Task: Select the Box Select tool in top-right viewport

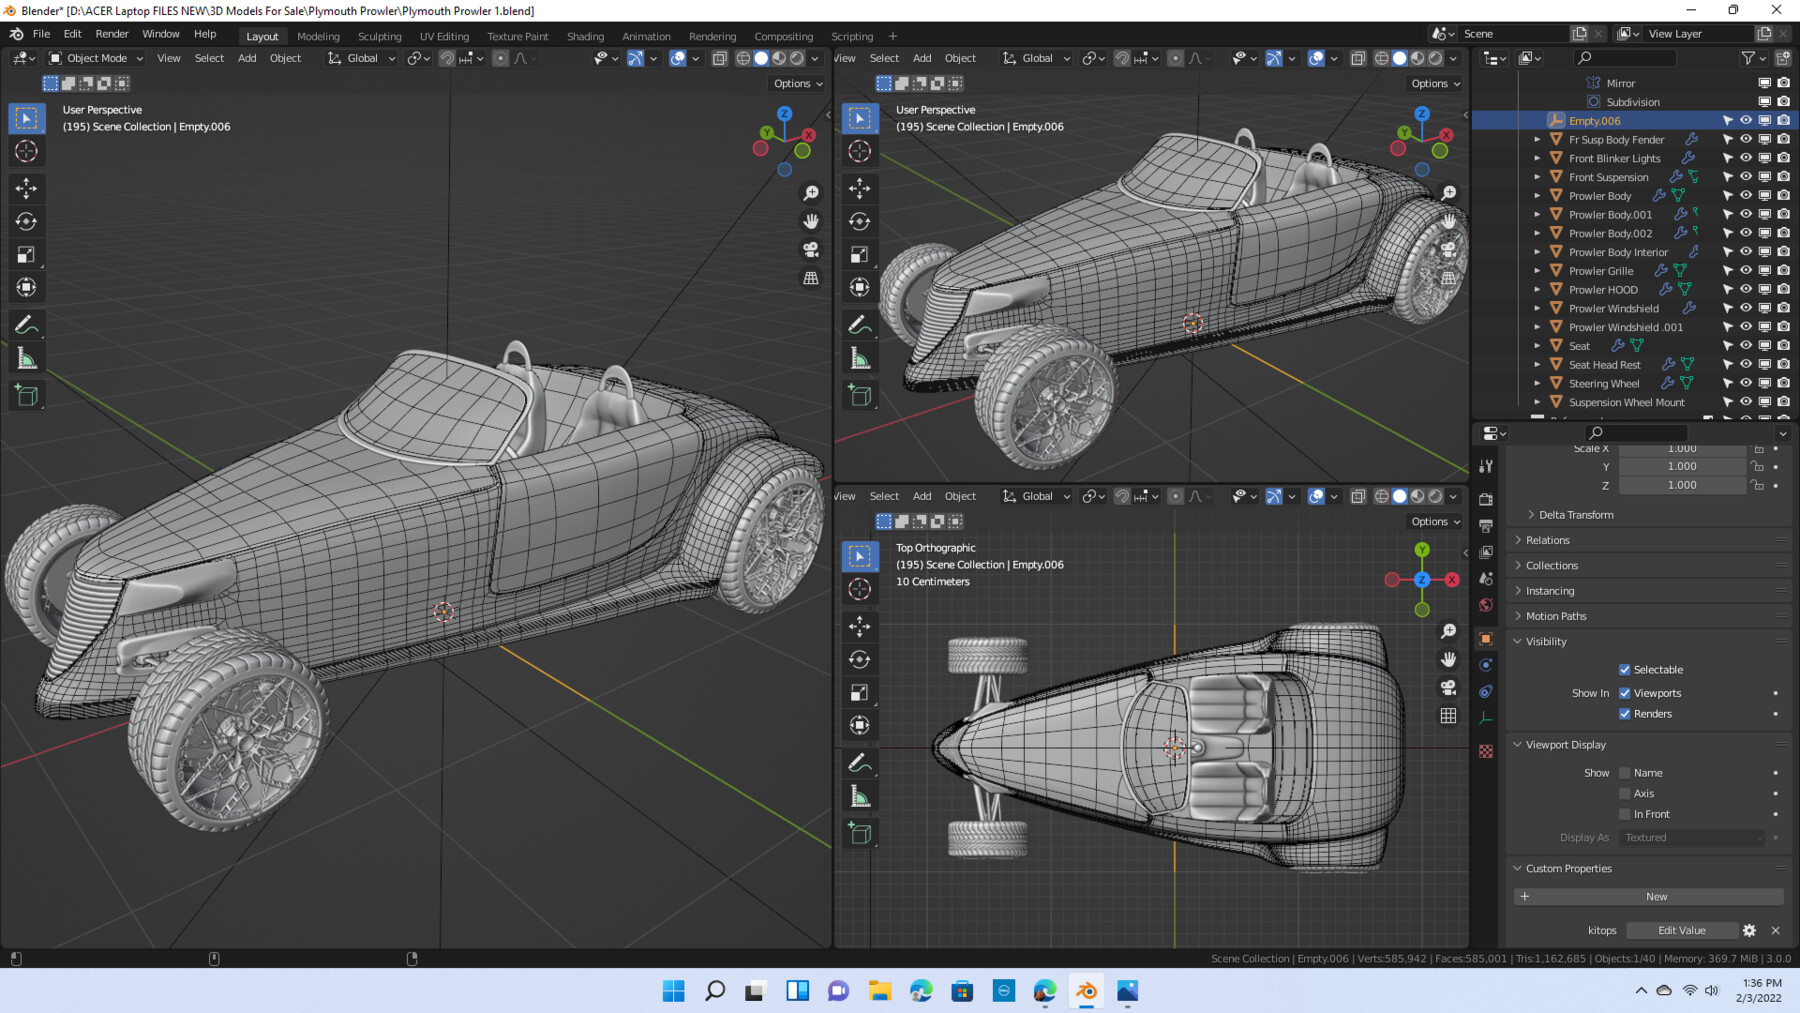Action: pos(859,118)
